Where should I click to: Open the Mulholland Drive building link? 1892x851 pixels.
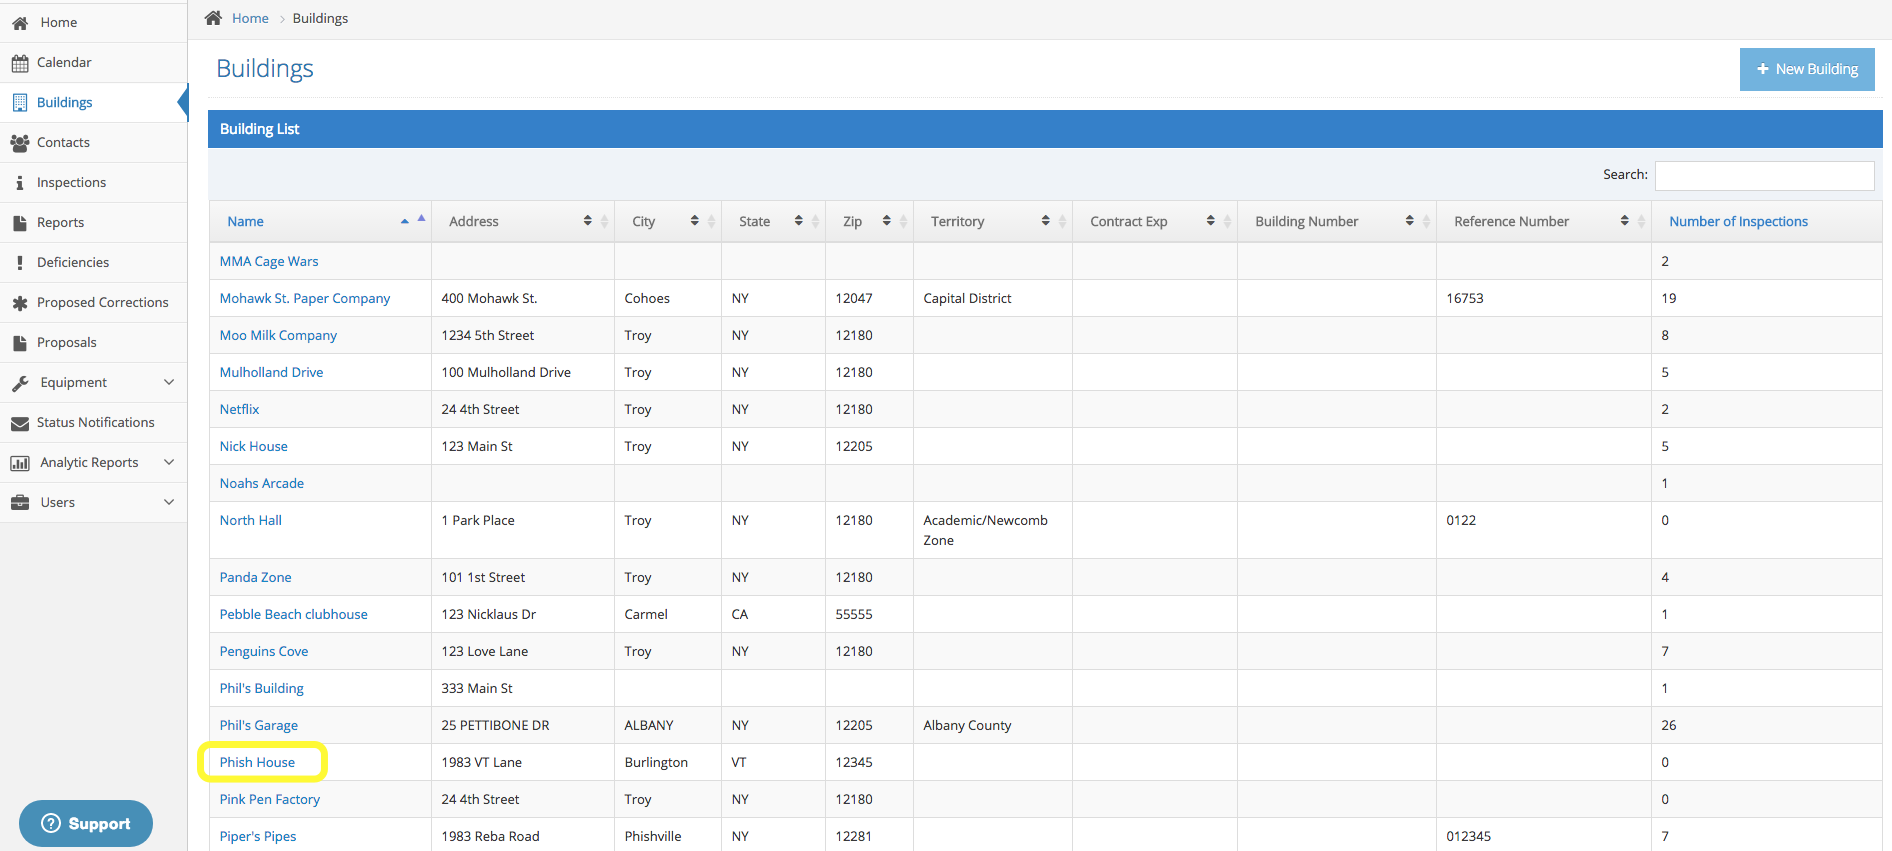click(271, 372)
